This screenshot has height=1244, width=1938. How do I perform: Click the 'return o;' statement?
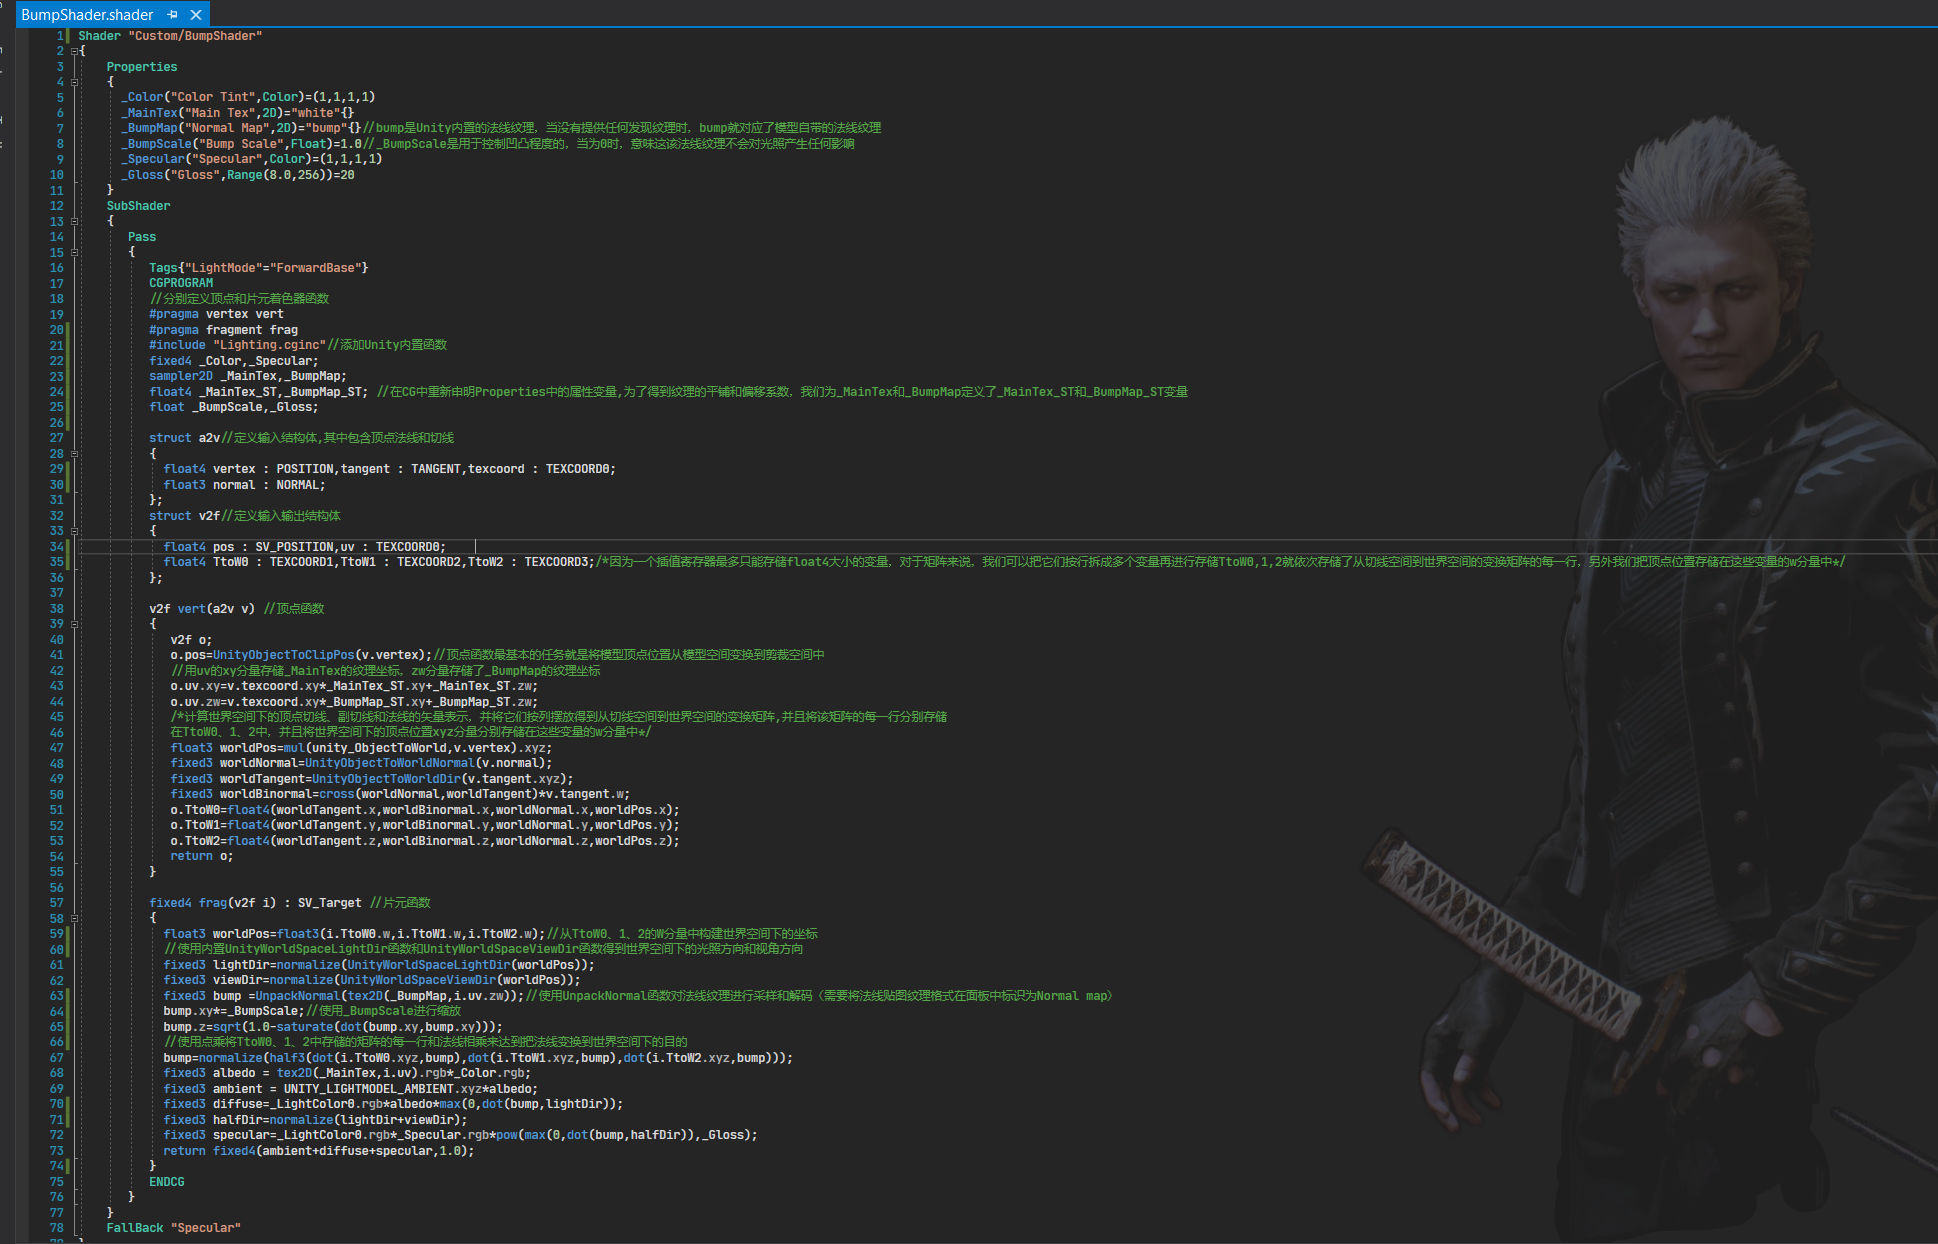(201, 856)
